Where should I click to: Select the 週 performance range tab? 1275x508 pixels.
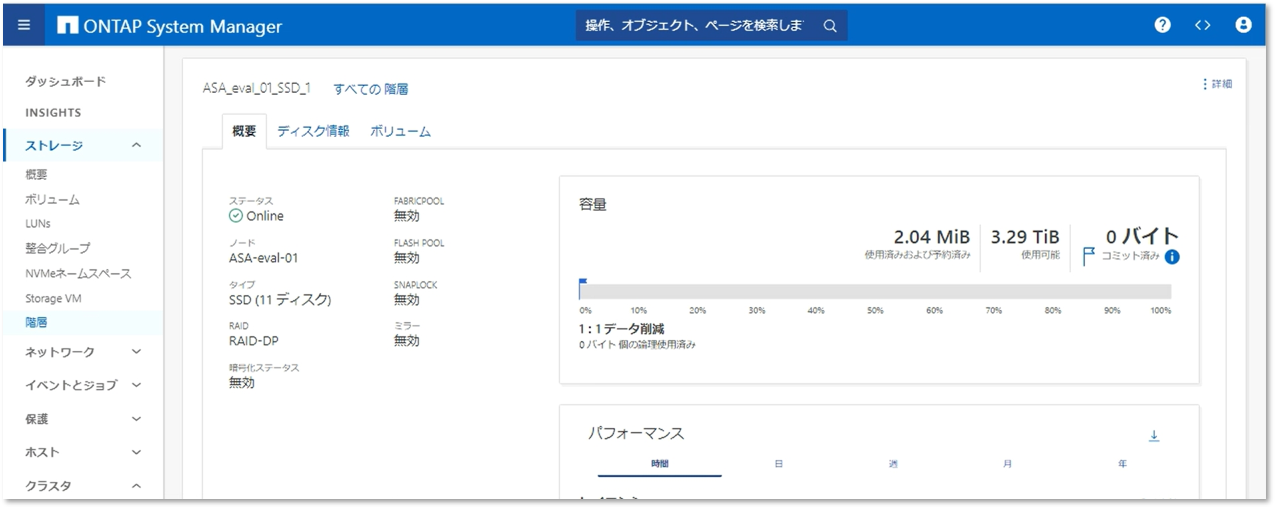click(893, 464)
